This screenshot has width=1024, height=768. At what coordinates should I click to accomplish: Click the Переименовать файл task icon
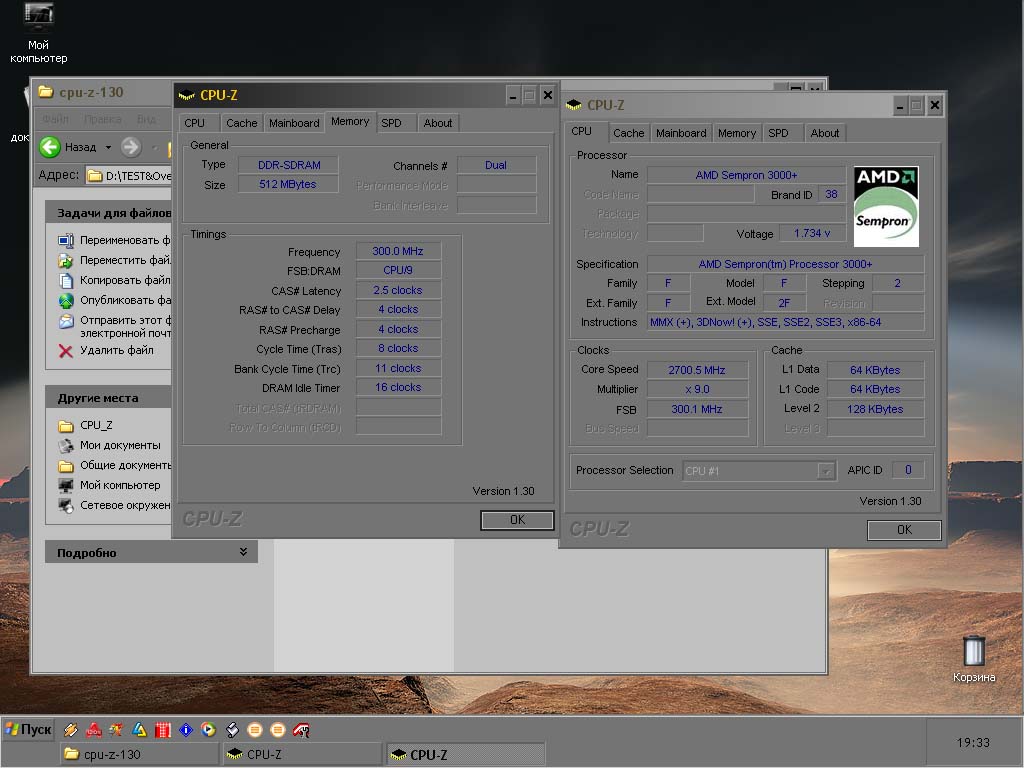coord(65,240)
